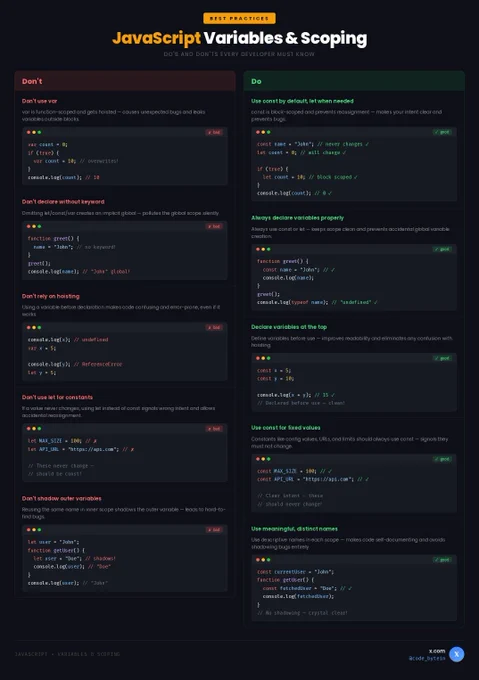479x680 pixels.
Task: Click the 'Don't declare without keyword' heading
Action: tap(63, 202)
